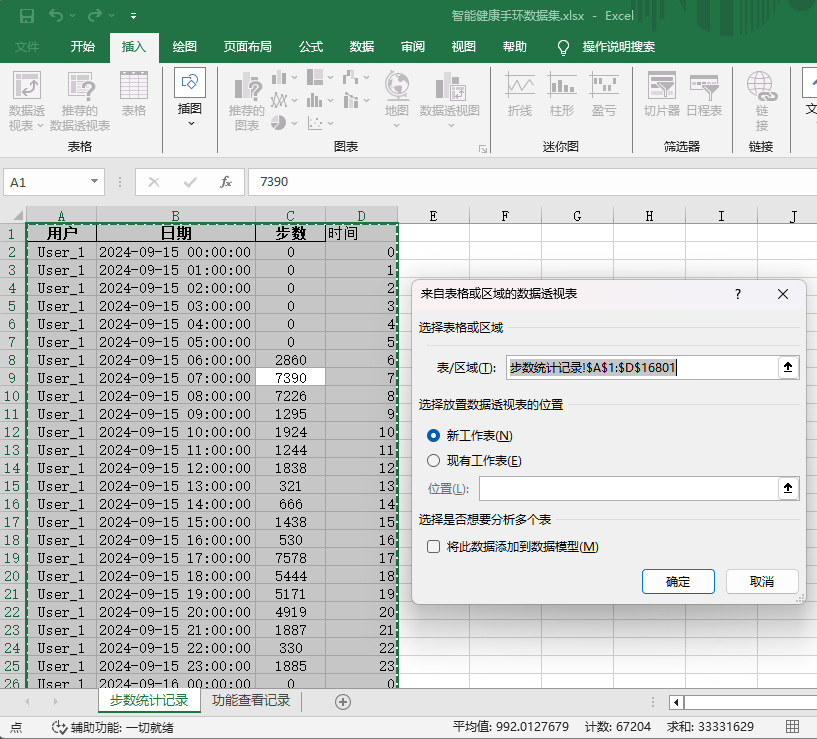The image size is (817, 739).
Task: Switch to the View (视图) tab
Action: pos(463,47)
